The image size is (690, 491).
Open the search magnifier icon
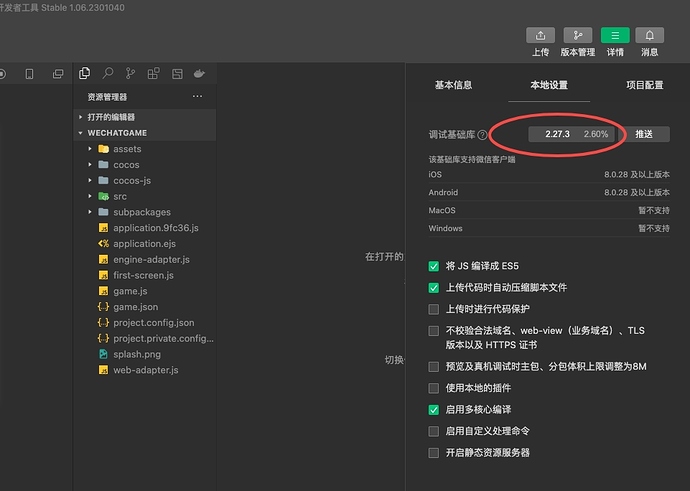[108, 73]
